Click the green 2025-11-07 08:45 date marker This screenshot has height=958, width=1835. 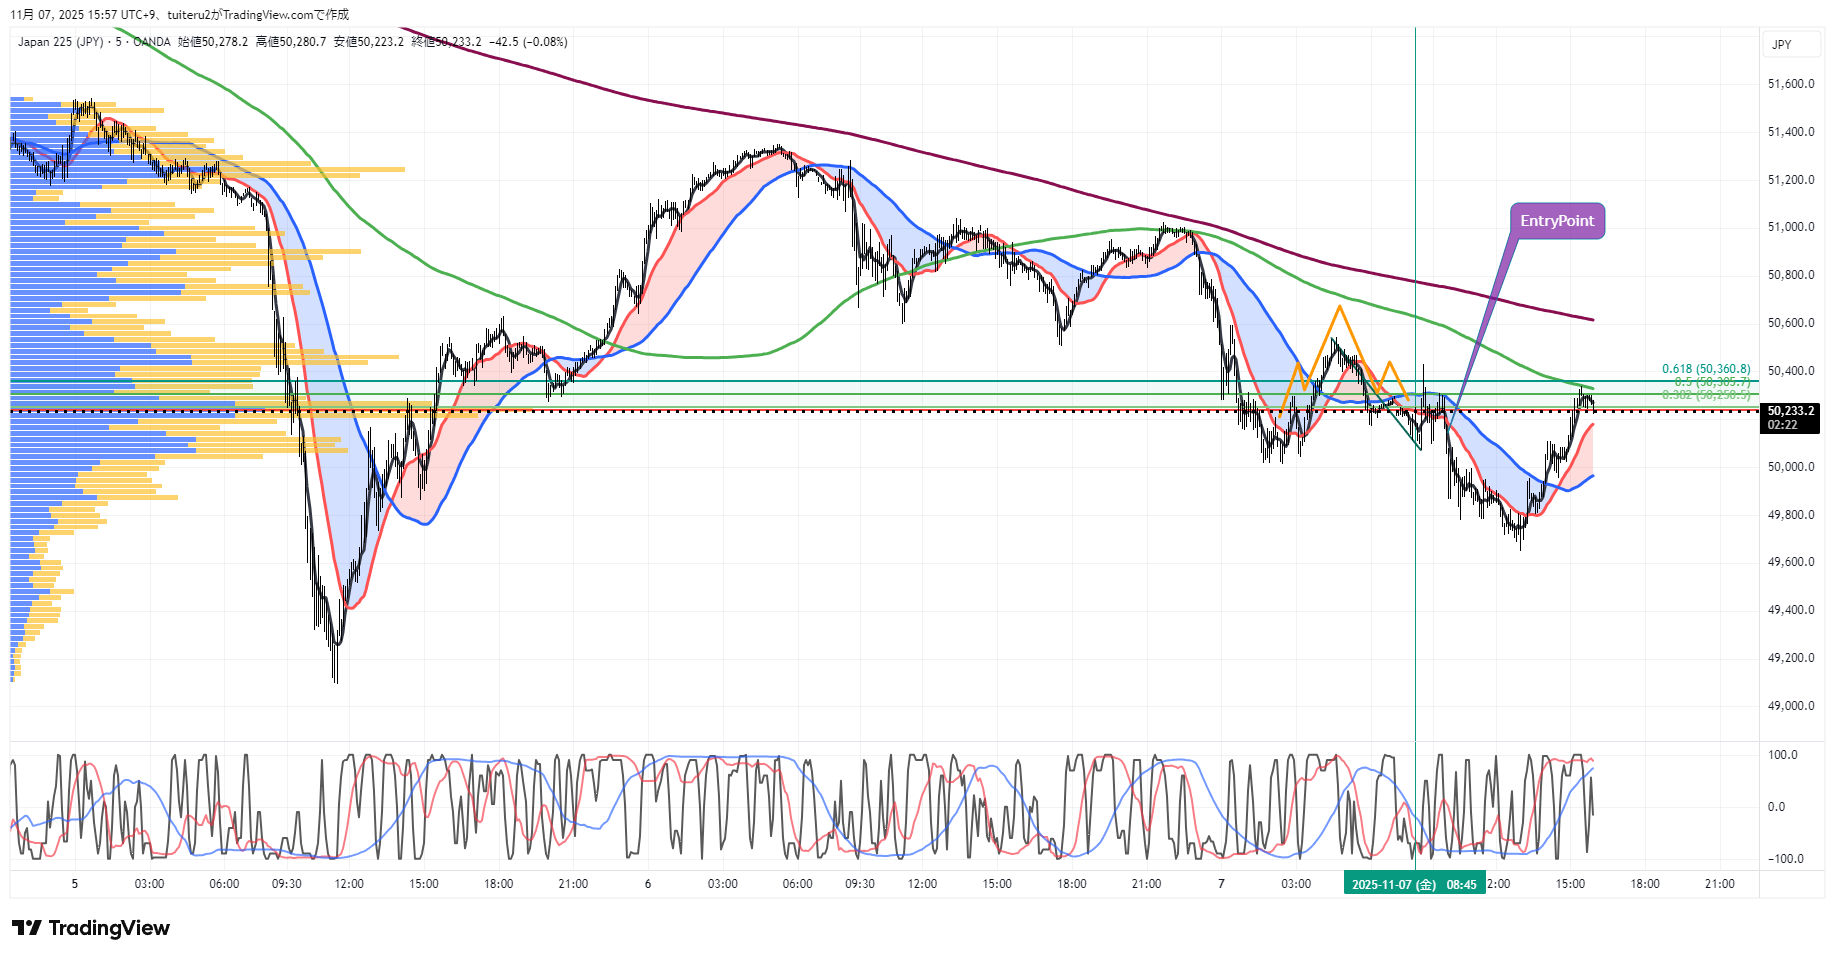tap(1414, 884)
